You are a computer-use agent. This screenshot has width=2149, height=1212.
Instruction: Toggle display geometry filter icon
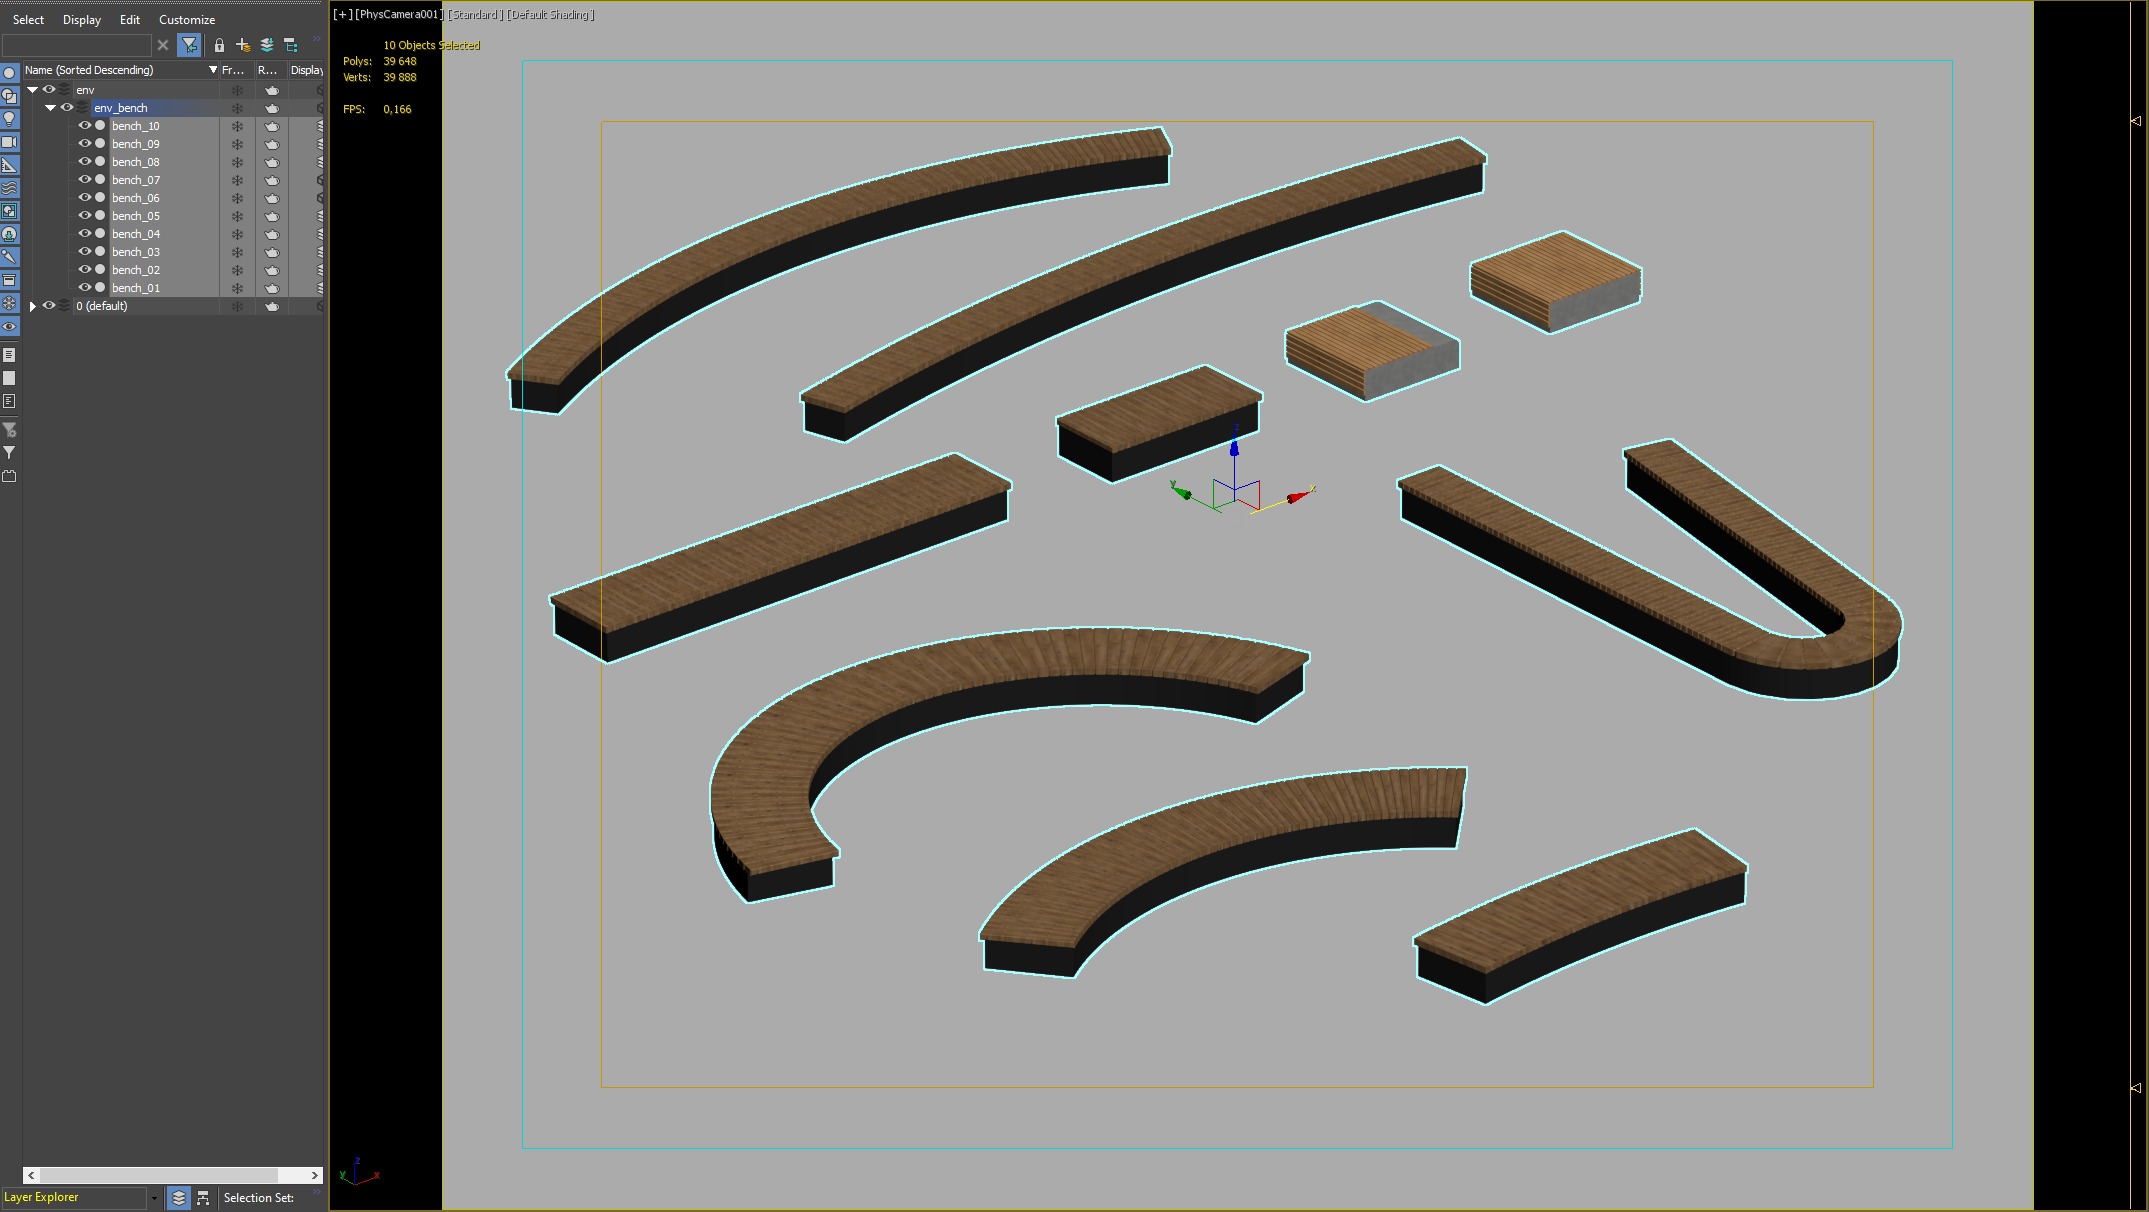coord(9,73)
